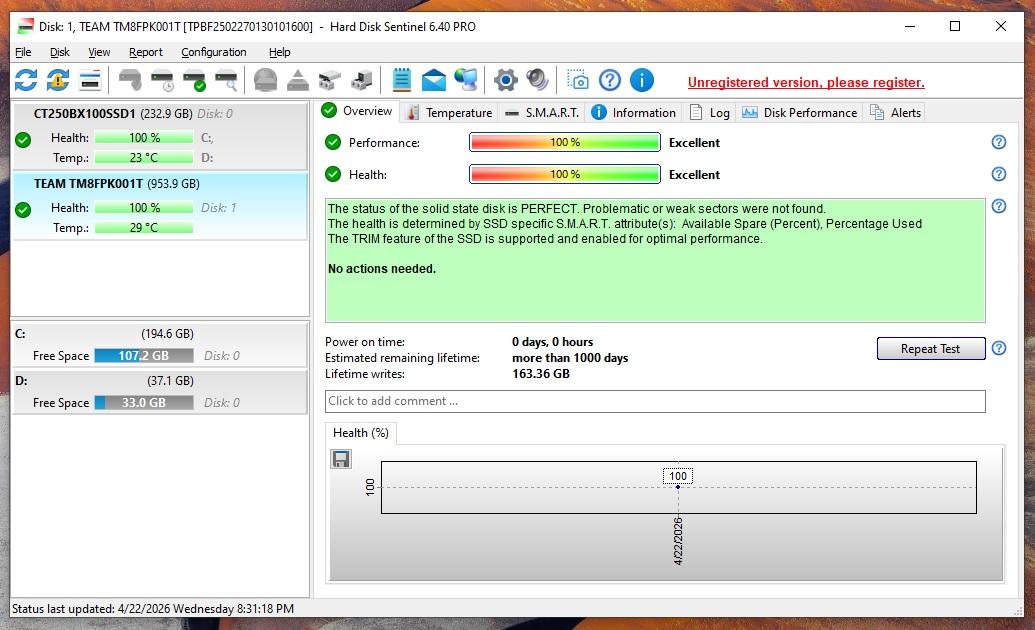Click the 'Unregistered version, please register' link
This screenshot has height=630, width=1035.
tap(805, 82)
